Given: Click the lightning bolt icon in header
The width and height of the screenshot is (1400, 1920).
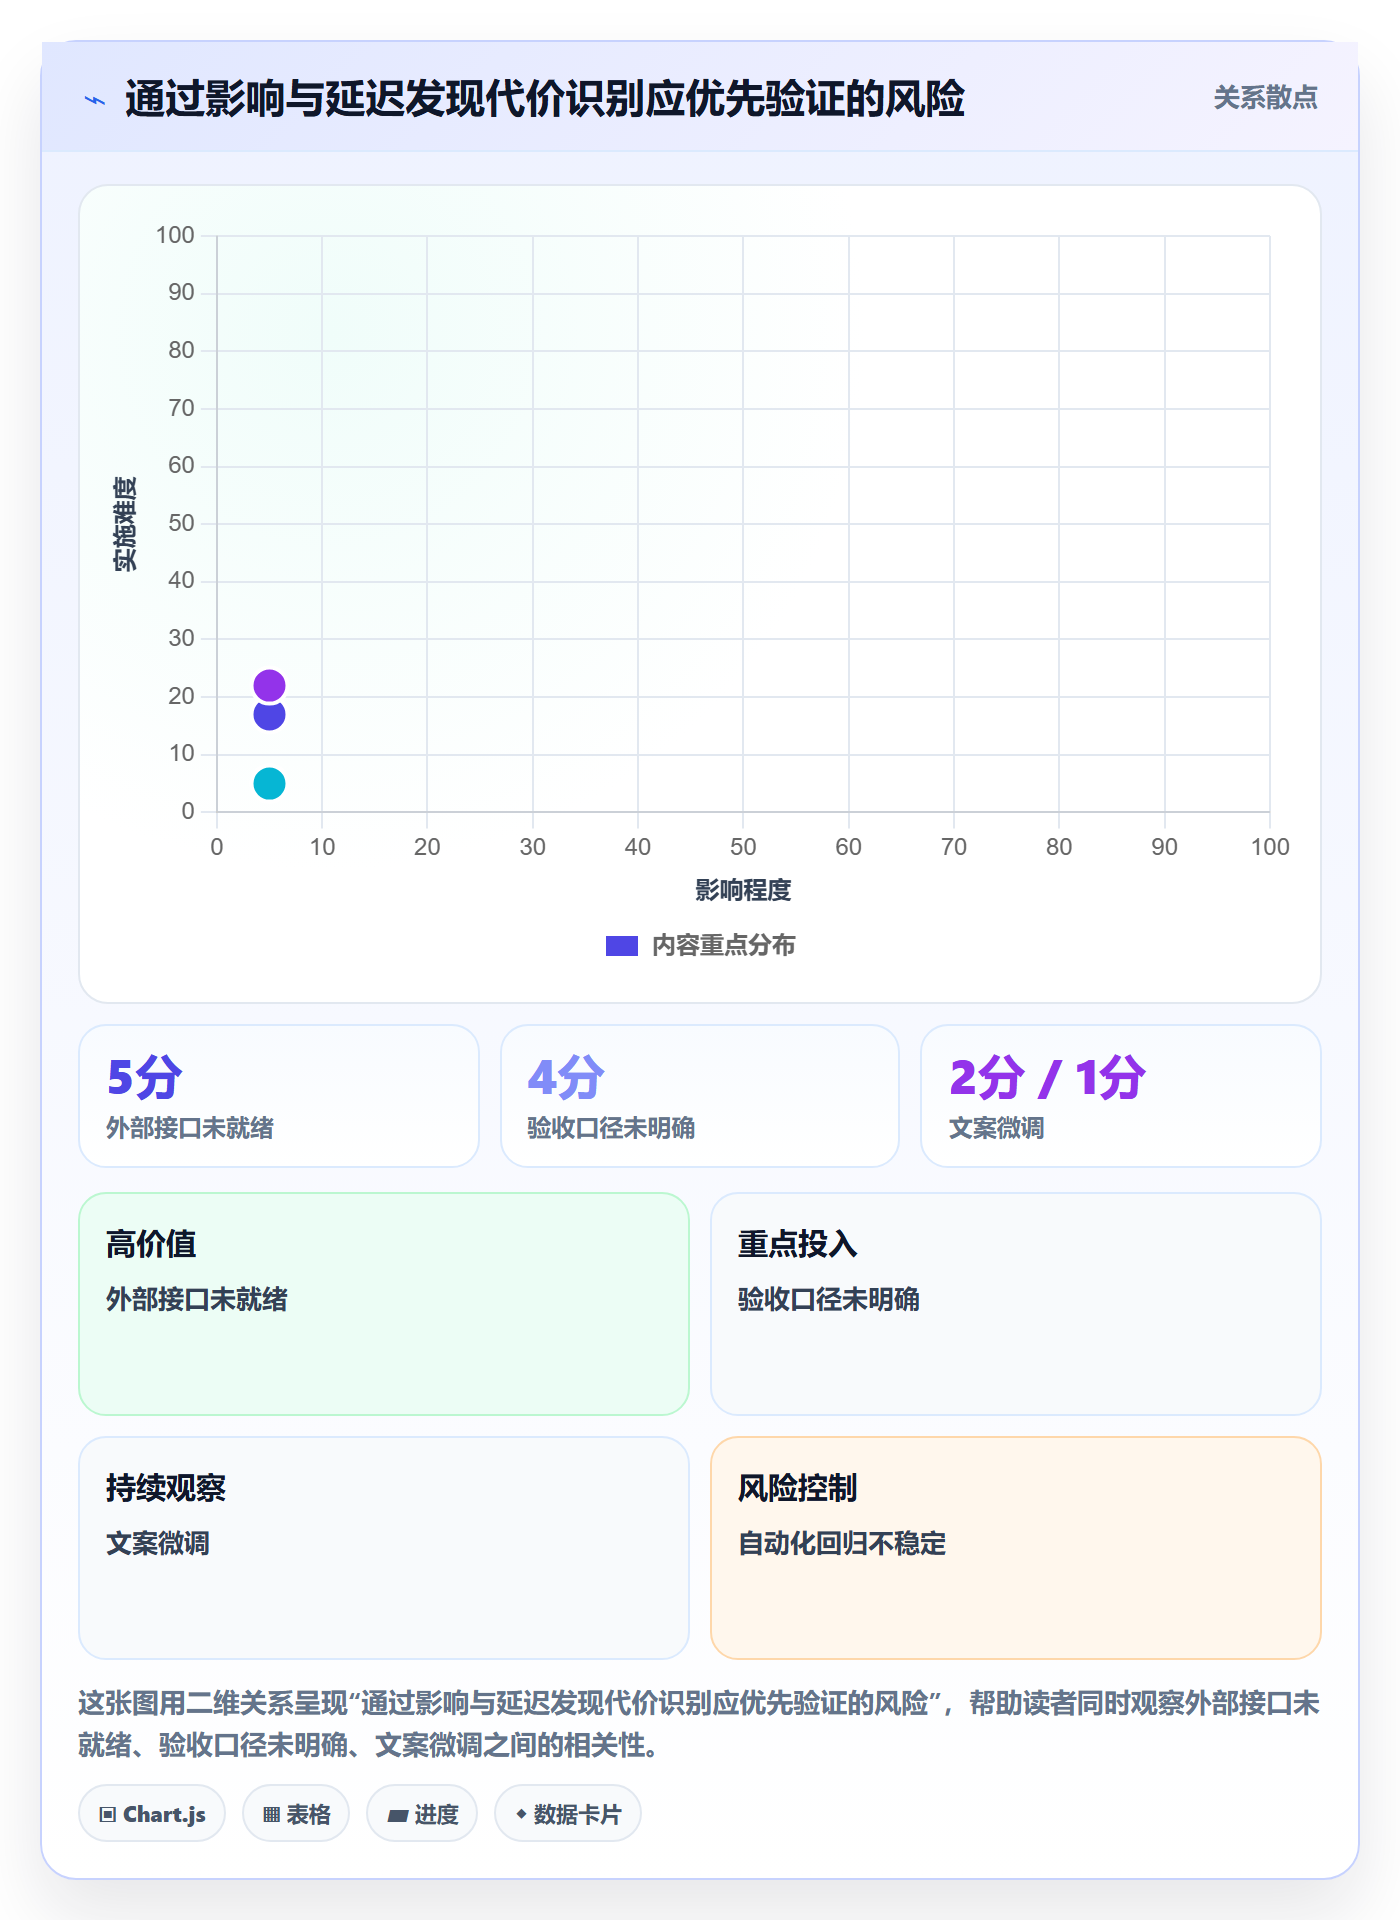Looking at the screenshot, I should click(95, 100).
